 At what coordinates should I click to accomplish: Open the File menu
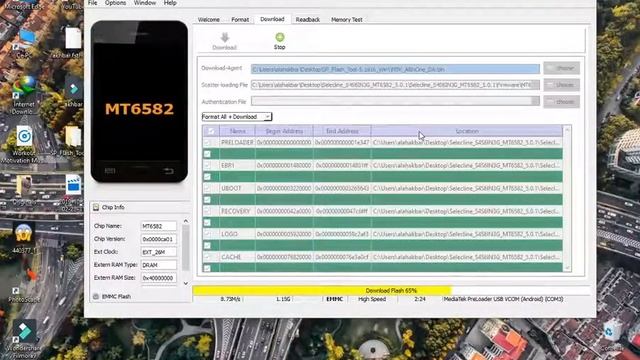click(x=93, y=3)
